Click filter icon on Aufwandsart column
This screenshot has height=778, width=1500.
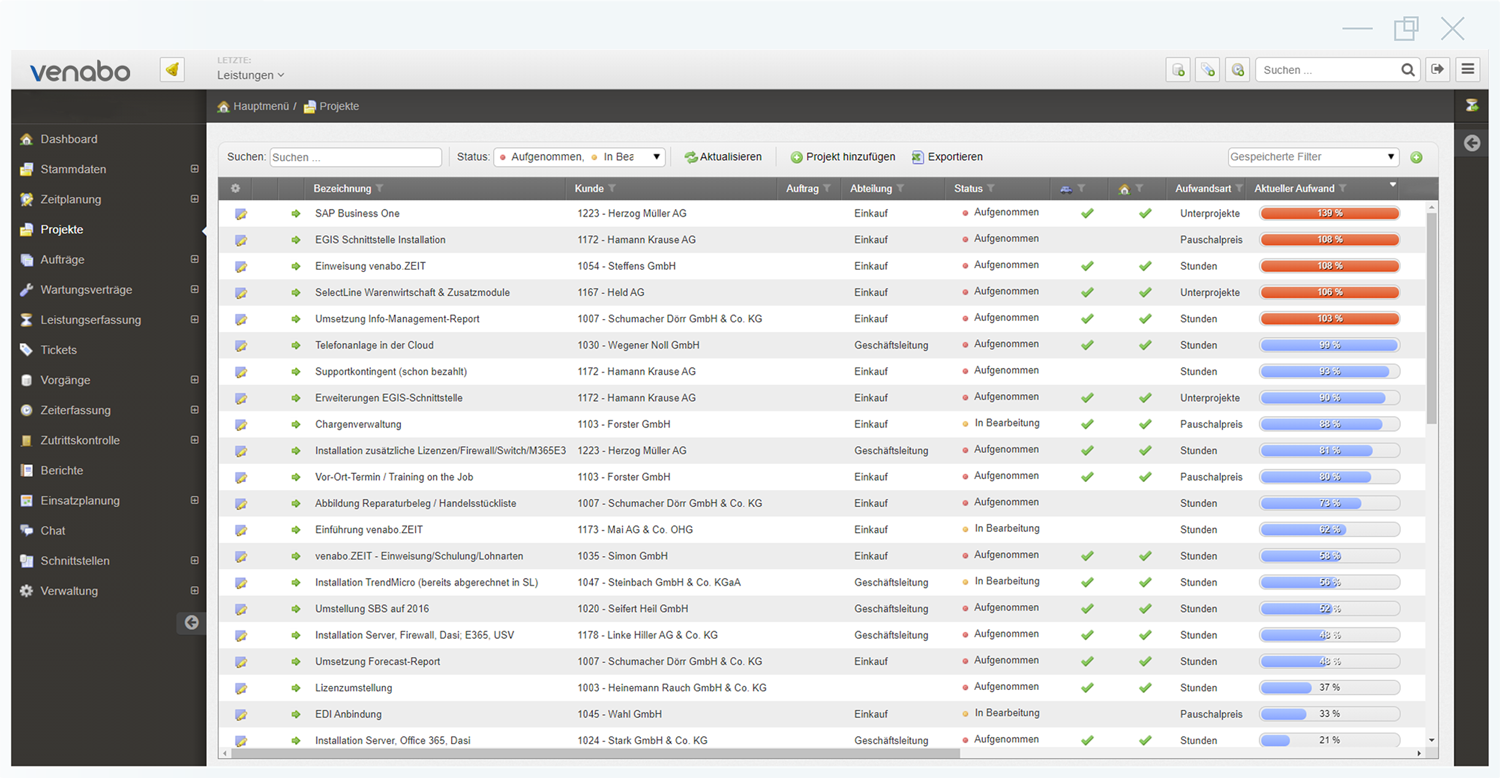(x=1240, y=189)
